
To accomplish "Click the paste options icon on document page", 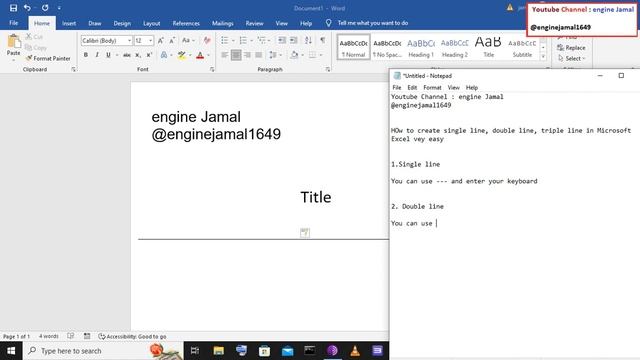I will coord(304,233).
